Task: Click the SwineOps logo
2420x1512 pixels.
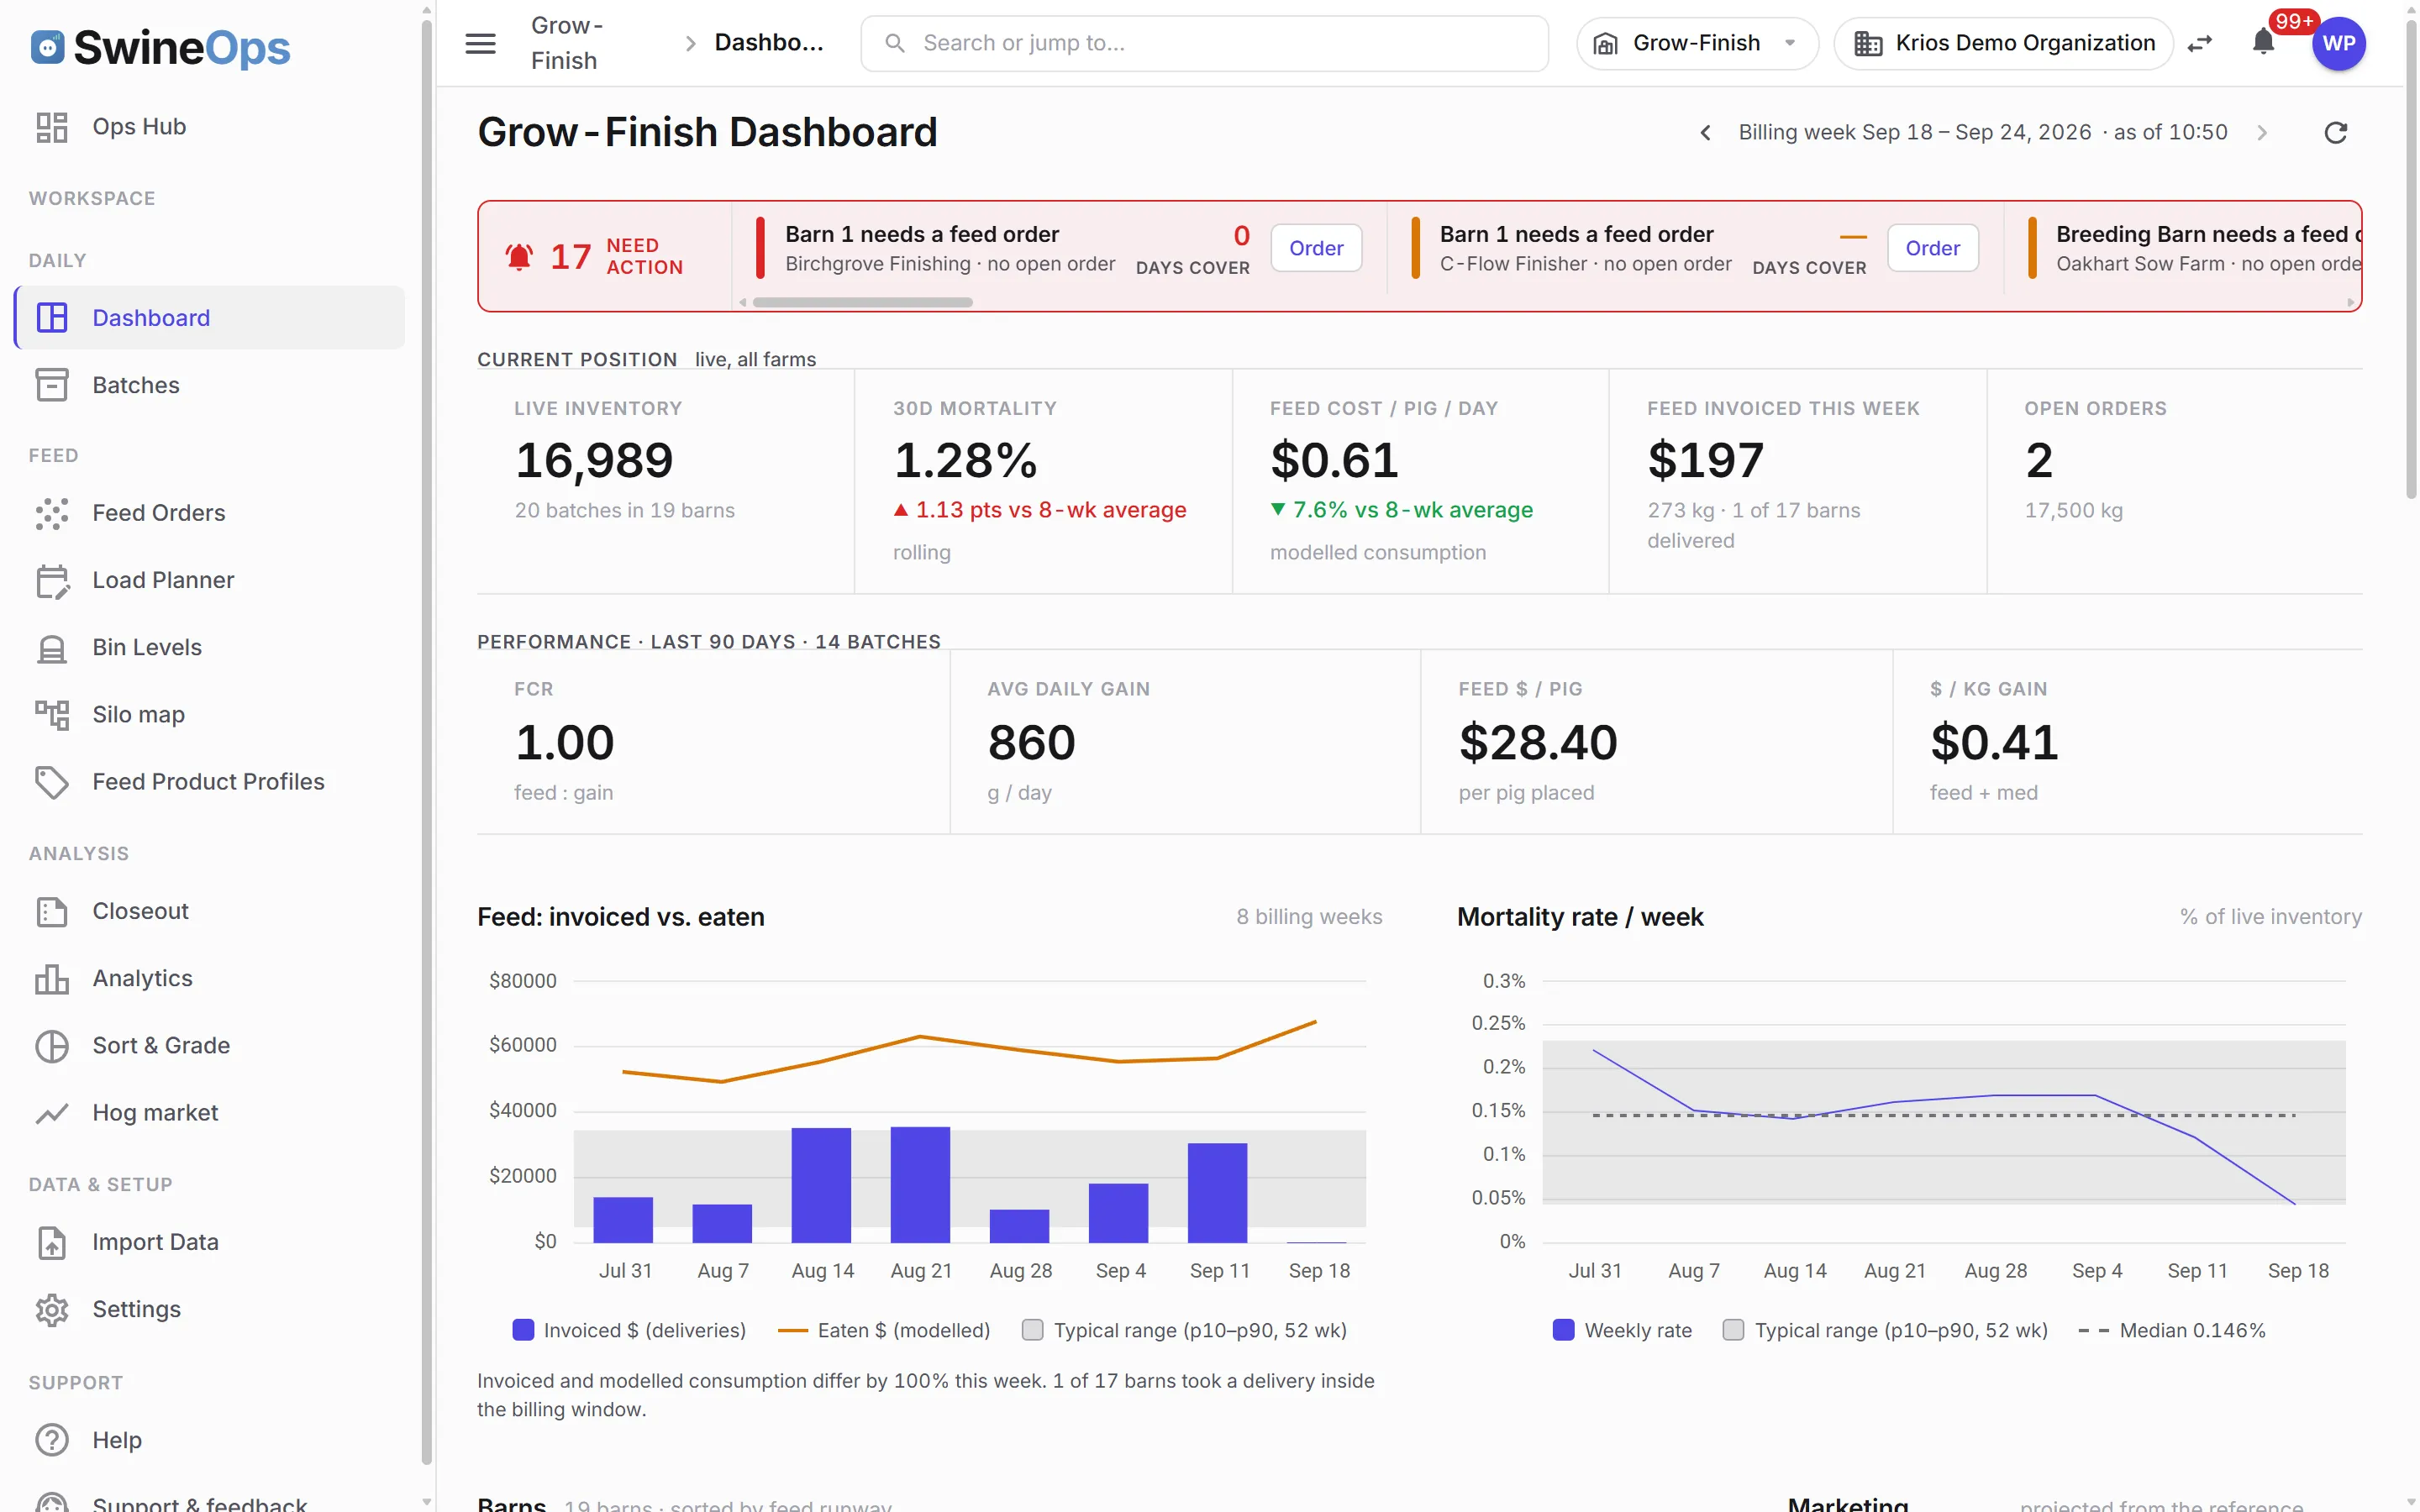Action: pos(160,47)
